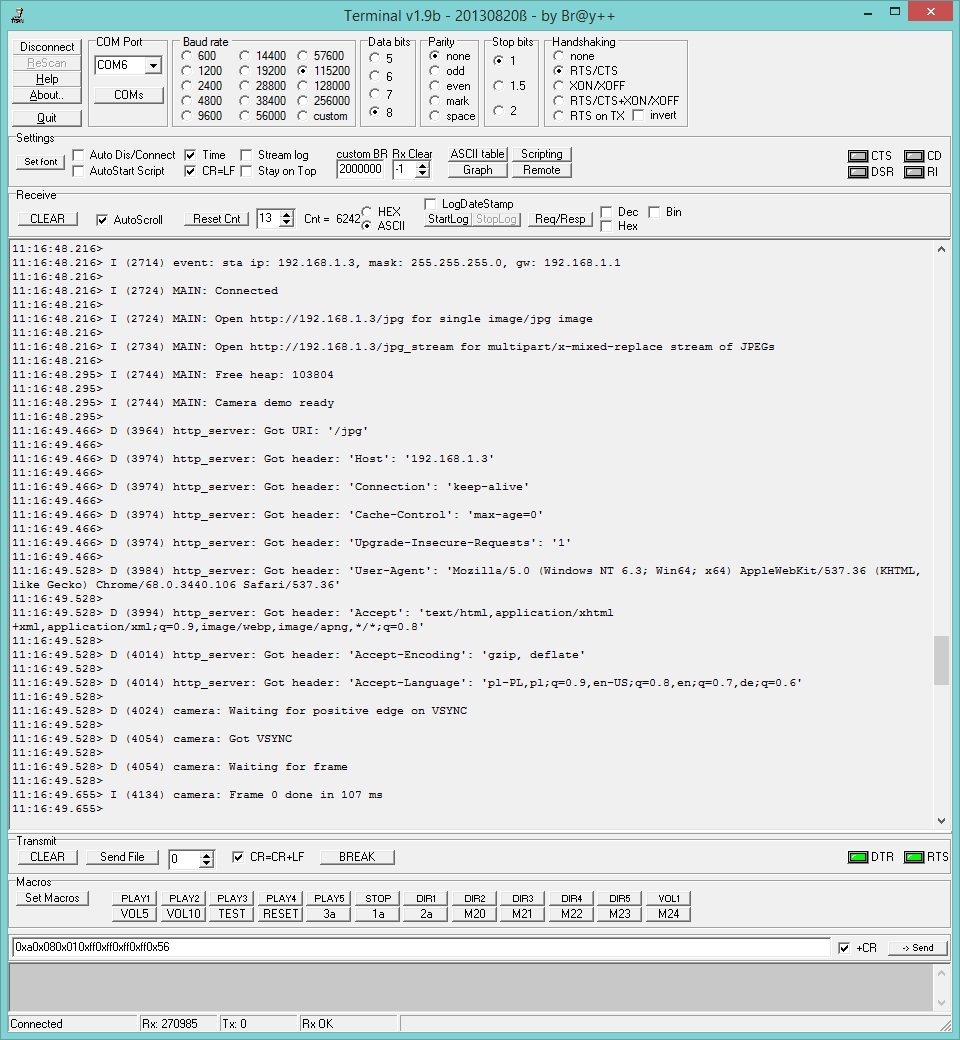Increase the count stepper showing 13
Image resolution: width=960 pixels, height=1040 pixels.
pos(287,215)
